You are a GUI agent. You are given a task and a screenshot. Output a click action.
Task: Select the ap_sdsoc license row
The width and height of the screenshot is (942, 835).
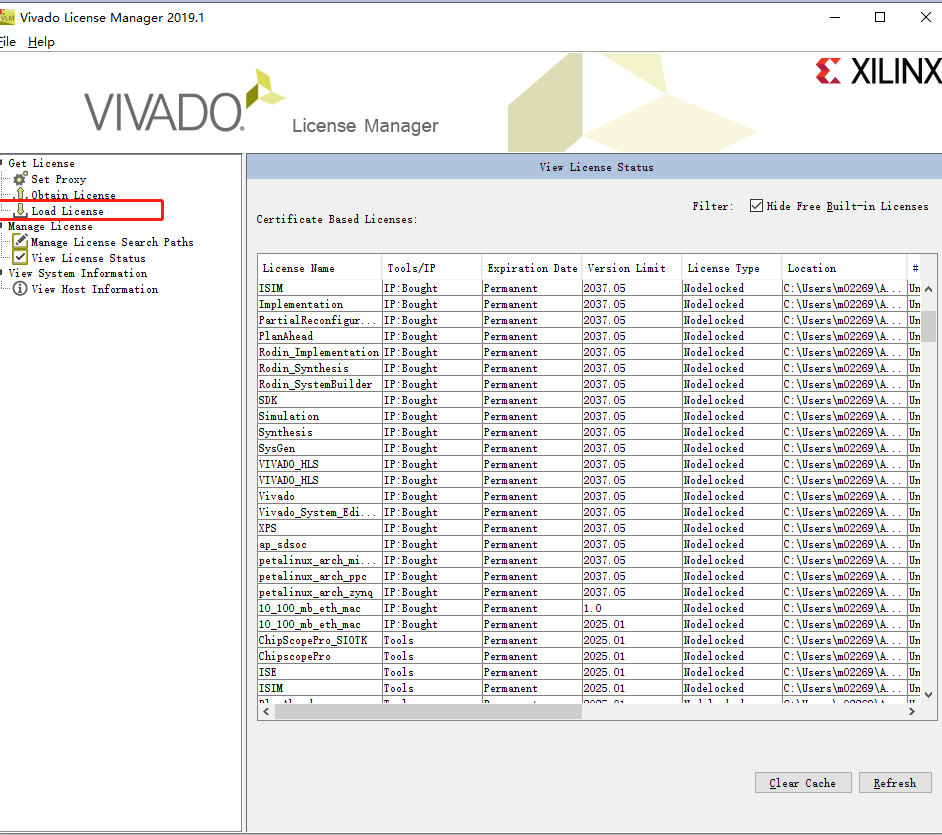[589, 544]
